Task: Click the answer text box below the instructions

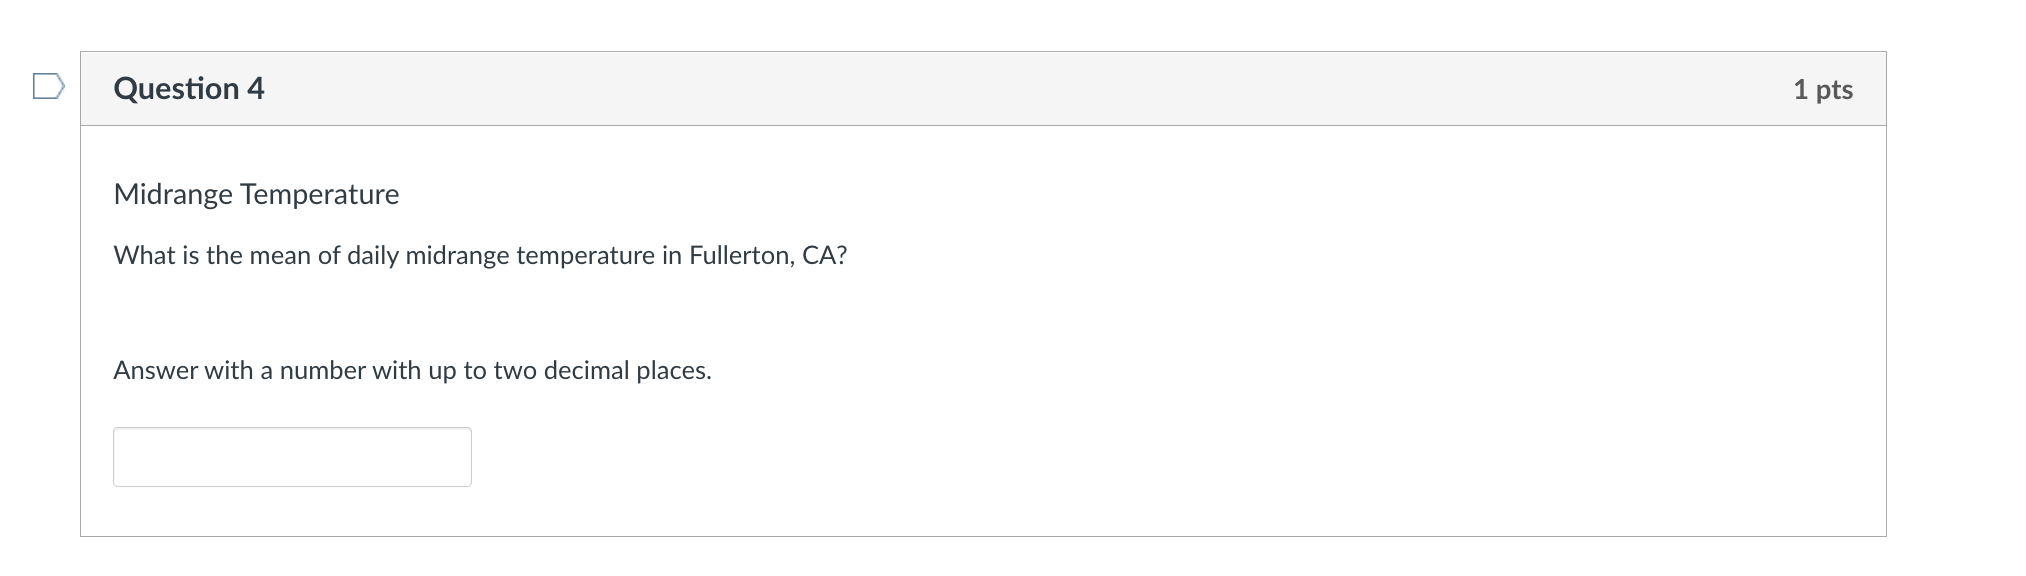Action: pos(292,456)
